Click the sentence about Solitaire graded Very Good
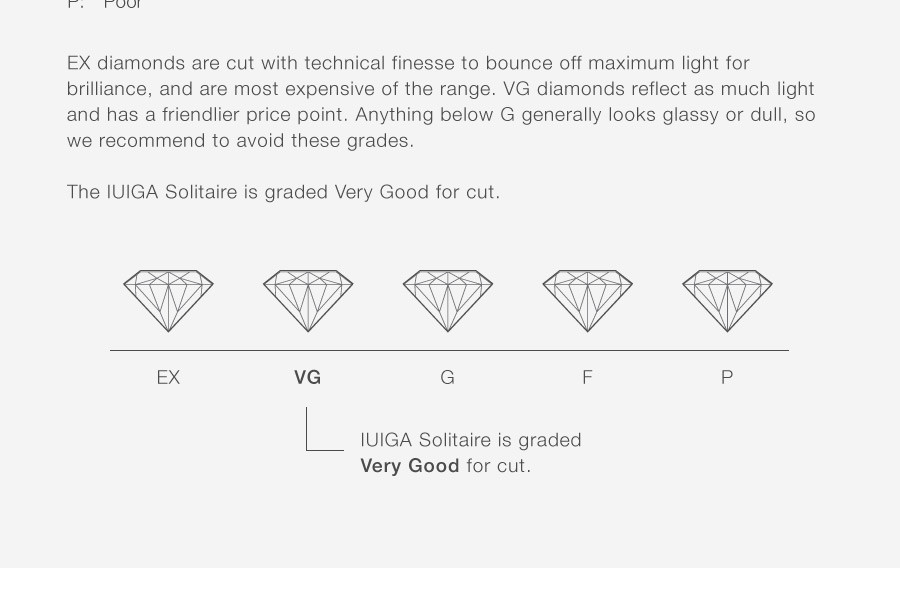 click(x=284, y=192)
